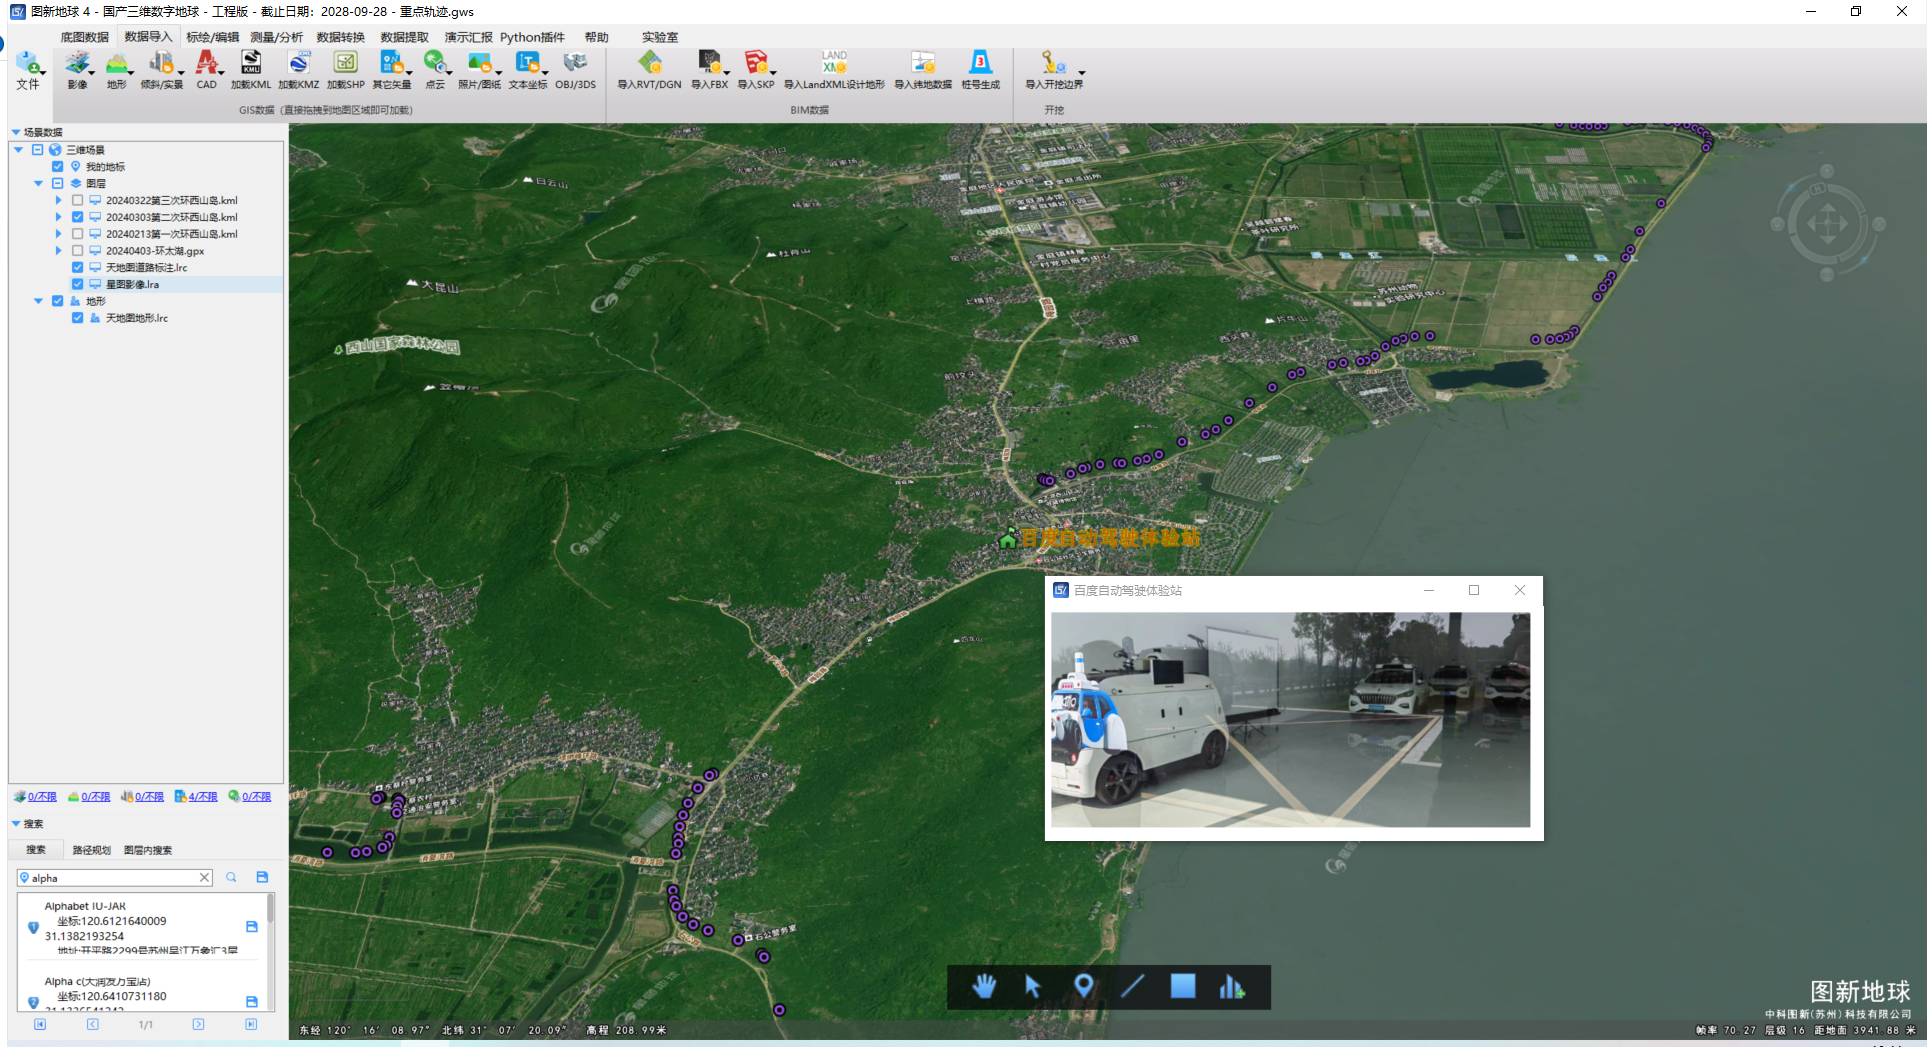Collapse the 场景数据 panel
This screenshot has height=1047, width=1927.
pyautogui.click(x=16, y=132)
